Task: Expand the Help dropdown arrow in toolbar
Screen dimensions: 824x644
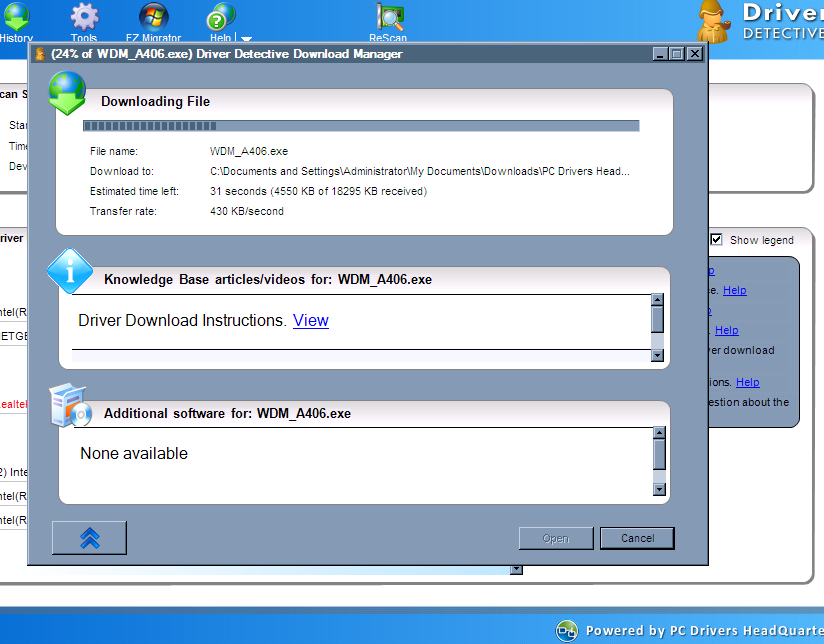Action: click(x=246, y=38)
